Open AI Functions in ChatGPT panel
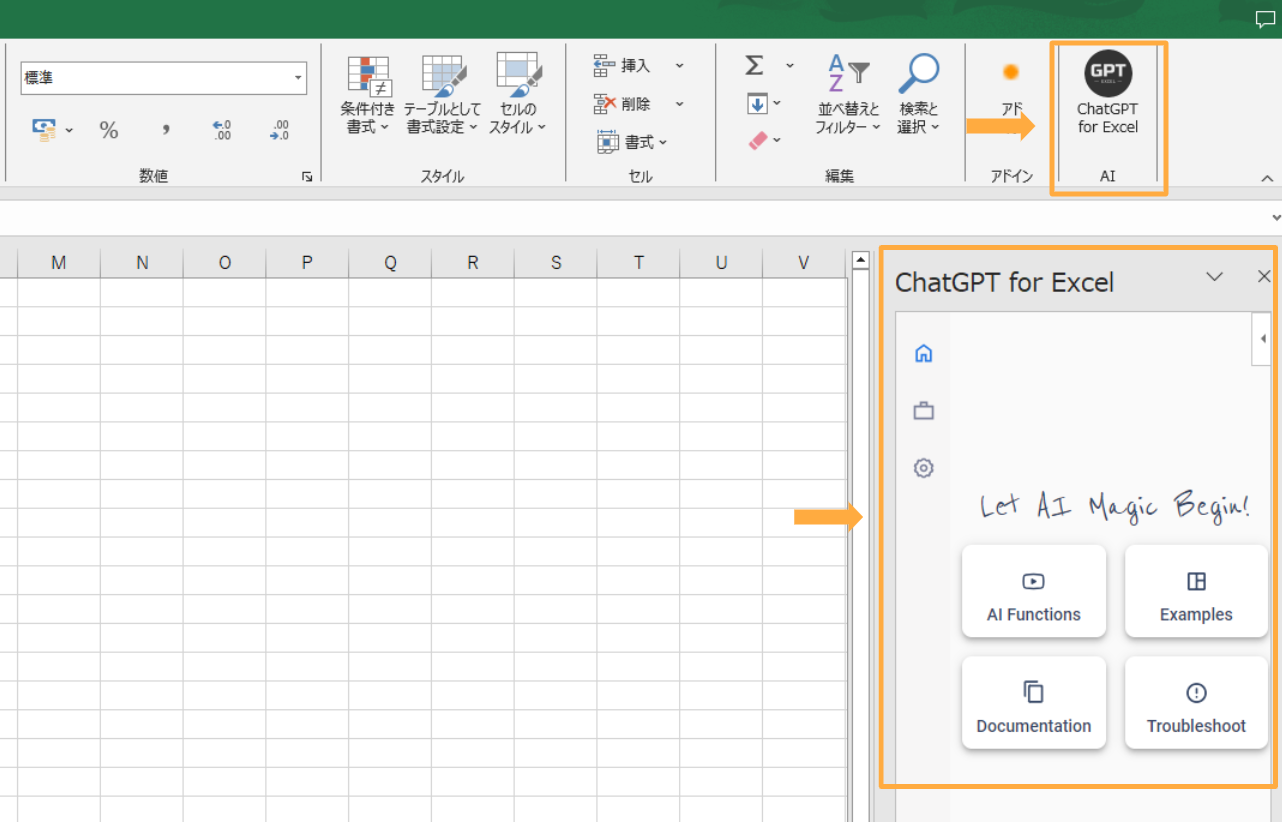1282x822 pixels. [1033, 591]
